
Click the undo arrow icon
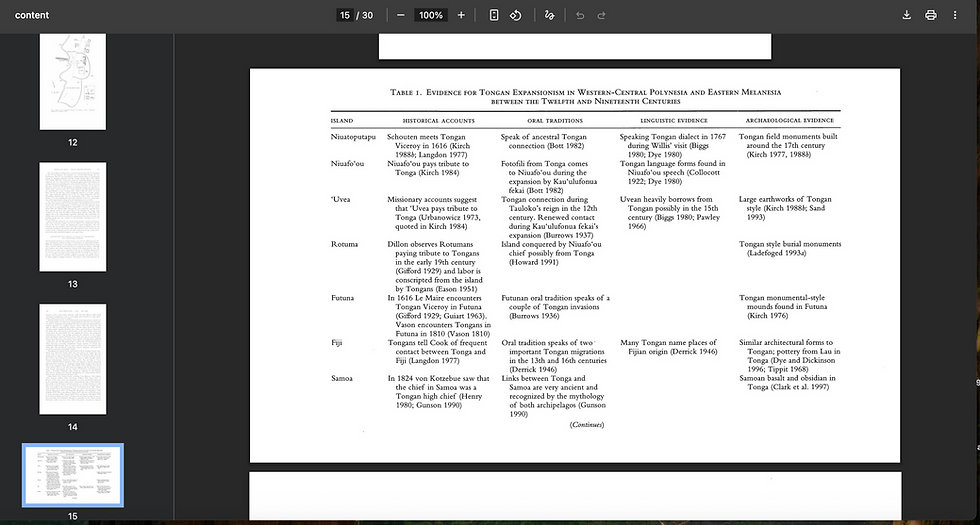pyautogui.click(x=580, y=15)
